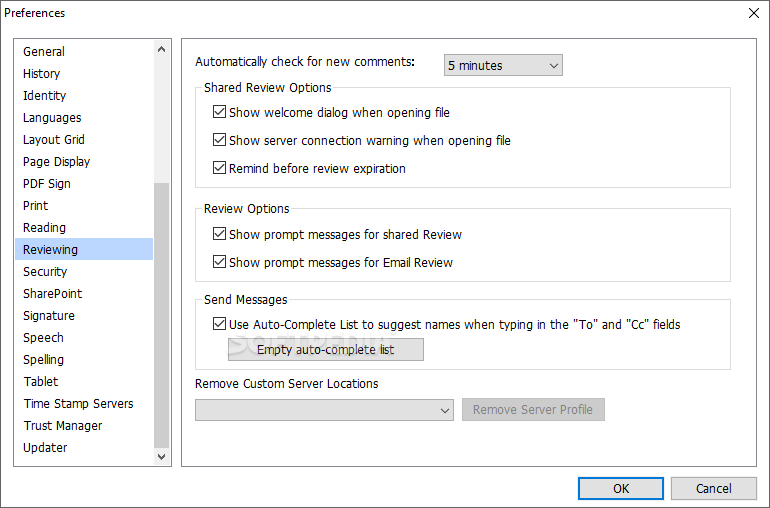Select the Reading category
The height and width of the screenshot is (508, 770).
pos(83,228)
